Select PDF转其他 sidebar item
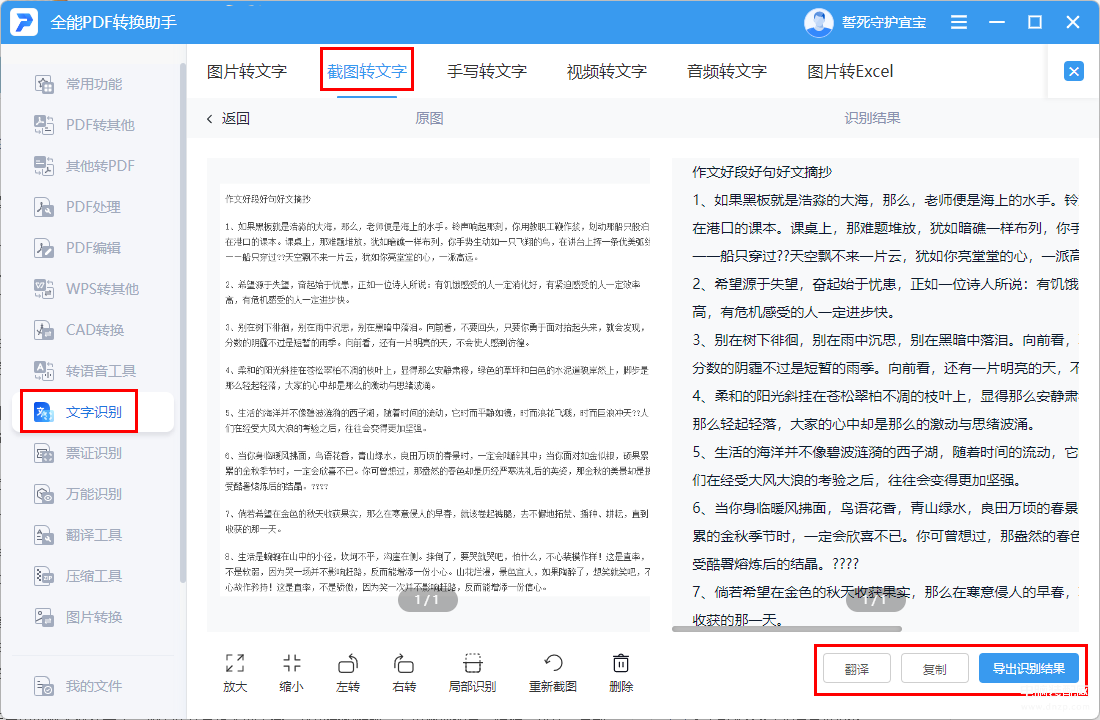The width and height of the screenshot is (1100, 720). point(84,125)
